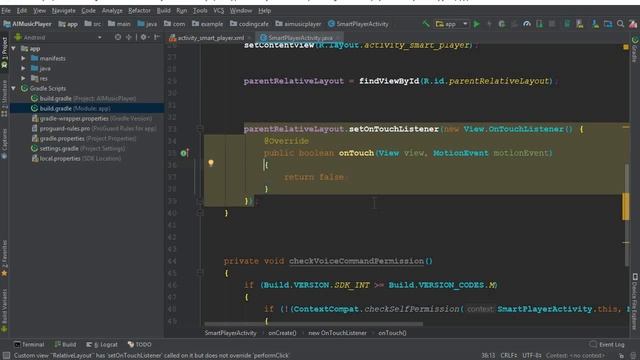Open the File menu
Viewport: 640px width, 360px height.
(x=6, y=11)
